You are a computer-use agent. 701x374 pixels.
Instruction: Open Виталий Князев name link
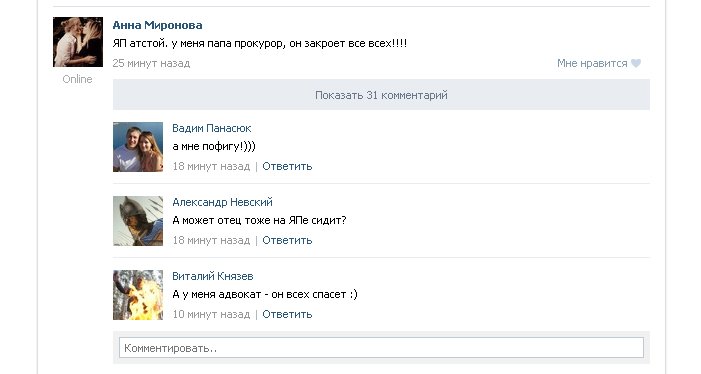pos(213,276)
